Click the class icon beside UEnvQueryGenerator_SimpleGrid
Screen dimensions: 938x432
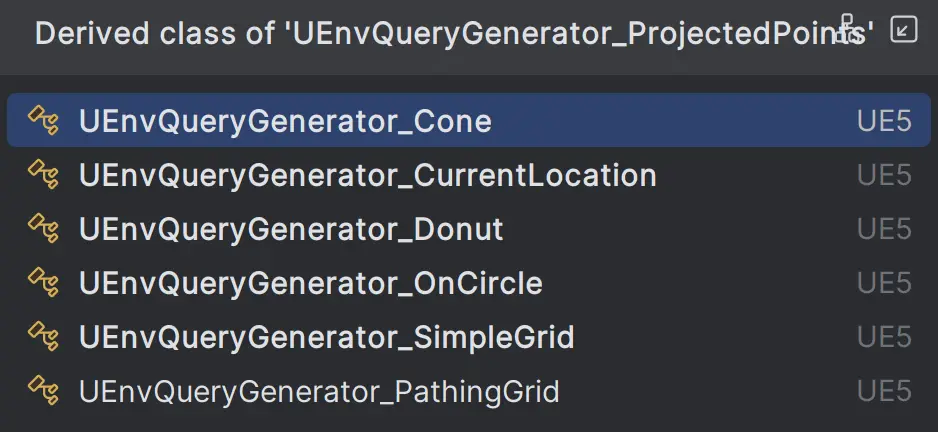click(43, 337)
